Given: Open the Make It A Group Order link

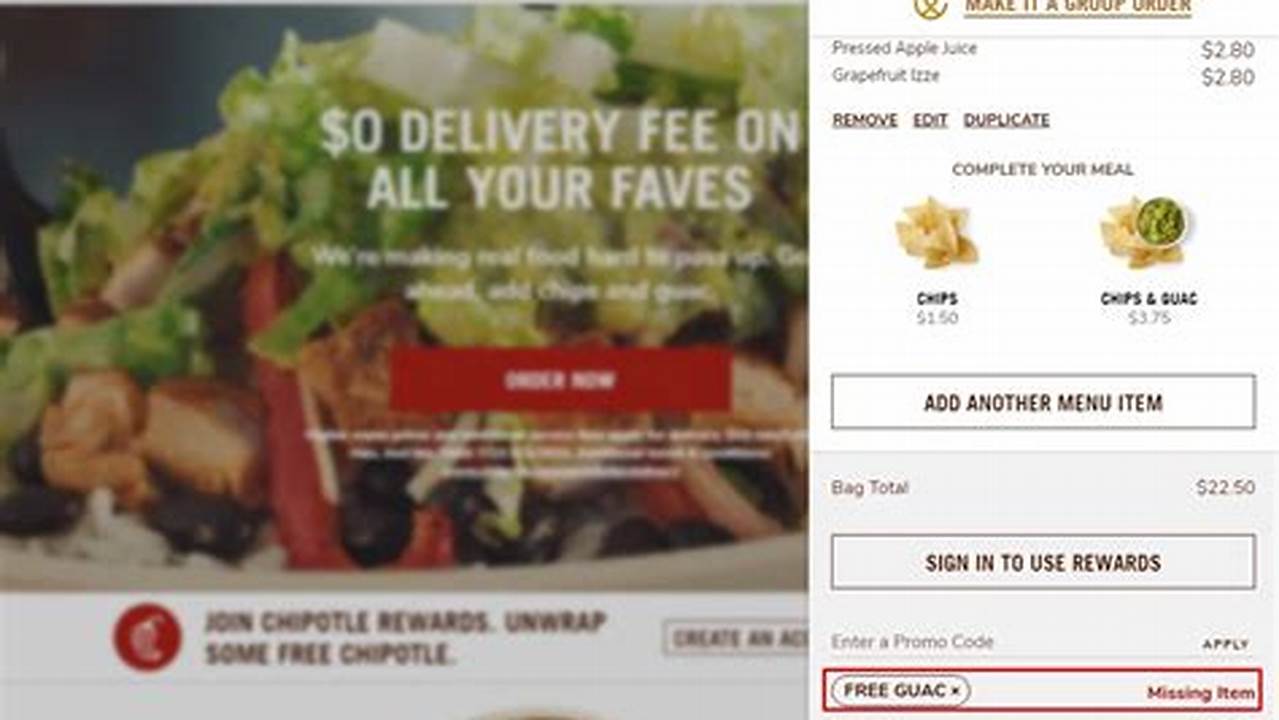Looking at the screenshot, I should [1078, 7].
